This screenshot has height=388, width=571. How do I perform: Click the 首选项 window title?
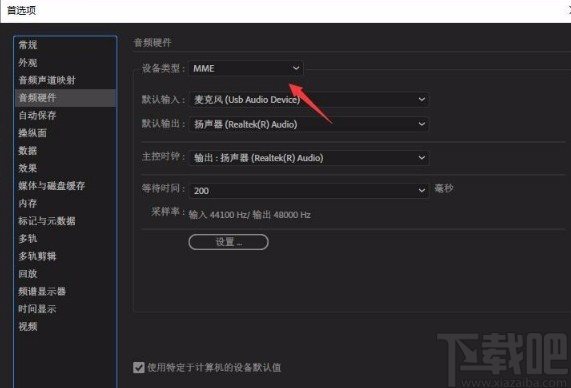click(21, 11)
